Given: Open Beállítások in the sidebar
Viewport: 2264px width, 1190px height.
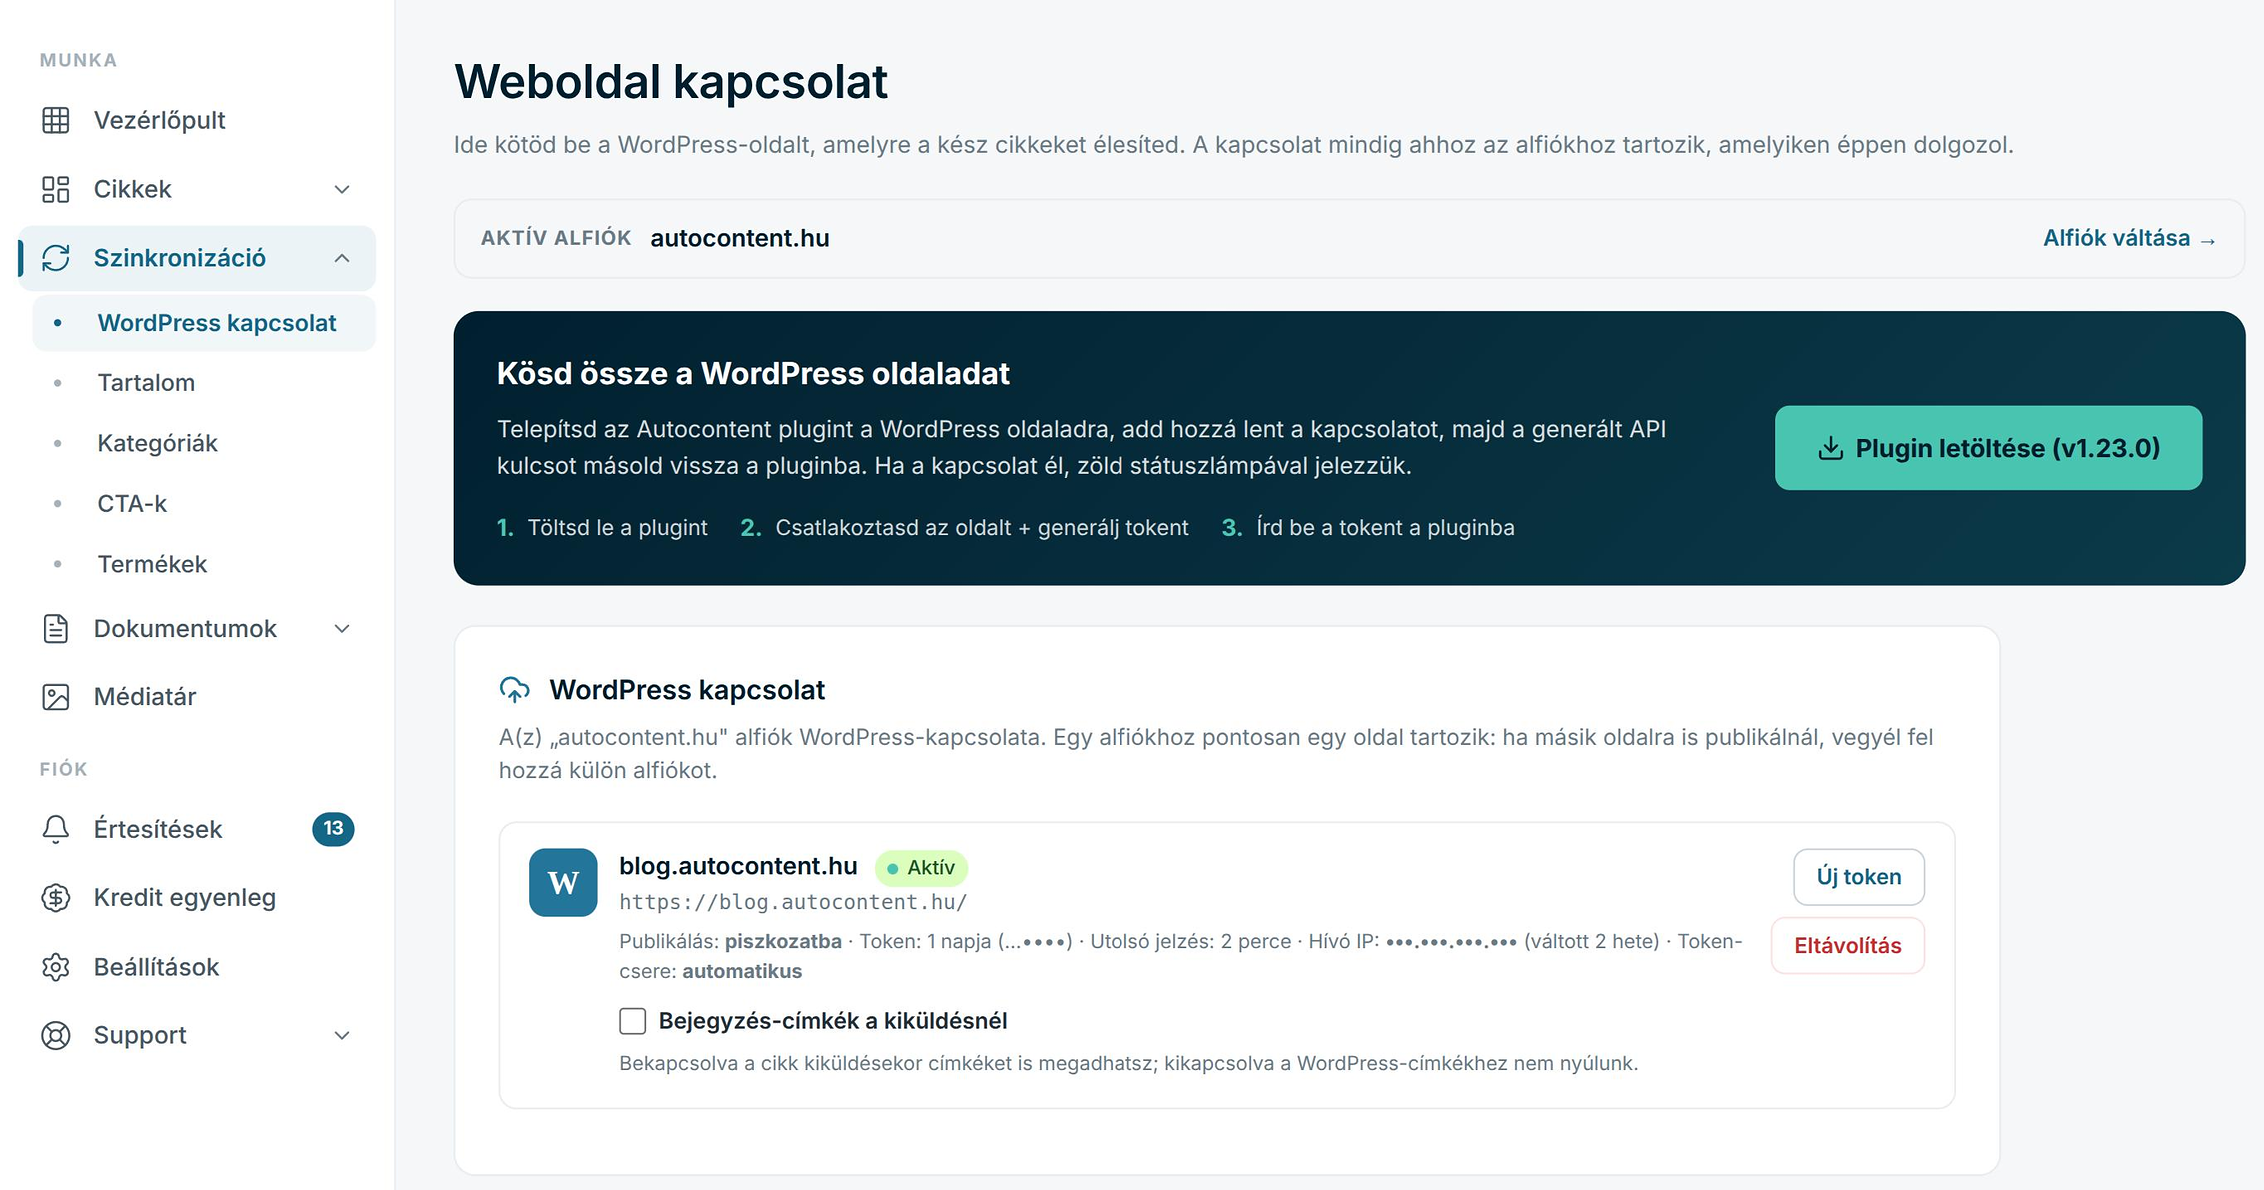Looking at the screenshot, I should point(196,967).
